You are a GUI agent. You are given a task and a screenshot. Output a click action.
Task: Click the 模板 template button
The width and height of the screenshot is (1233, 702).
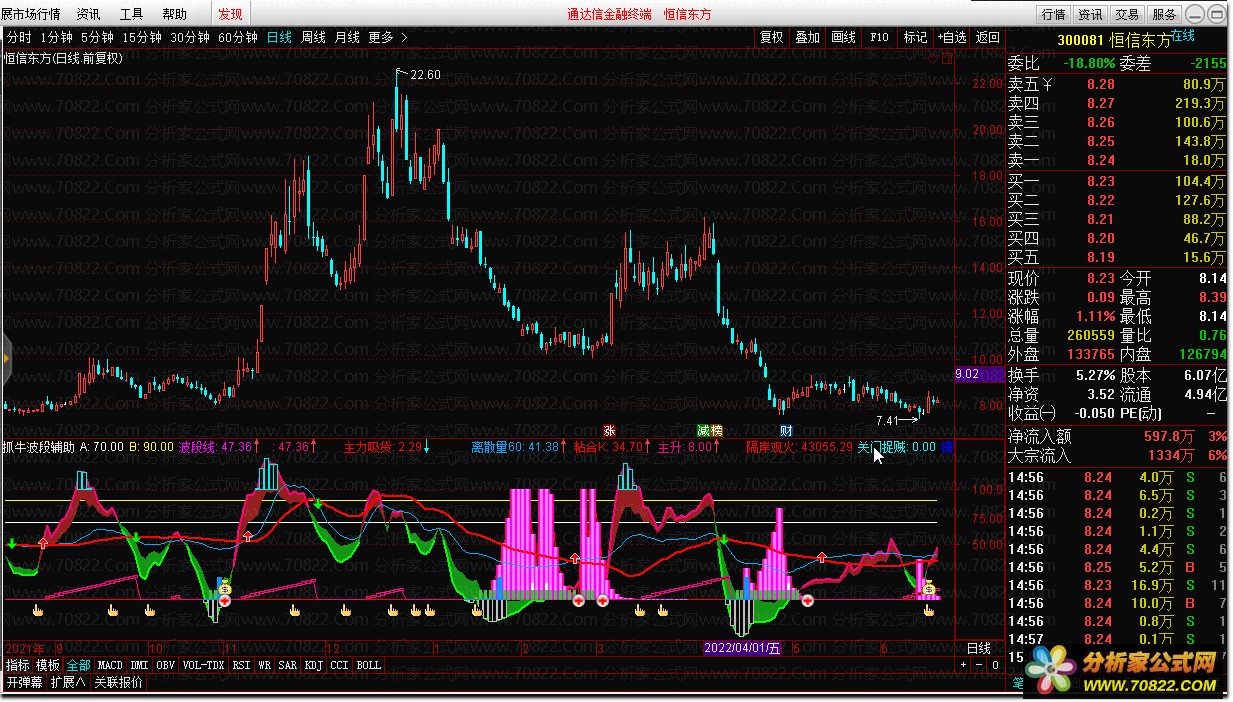[48, 665]
